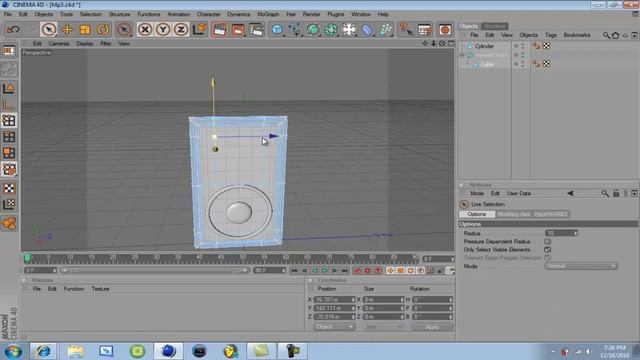This screenshot has height=360, width=640.
Task: Collapse the HyperNURBS tree item
Action: 462,55
